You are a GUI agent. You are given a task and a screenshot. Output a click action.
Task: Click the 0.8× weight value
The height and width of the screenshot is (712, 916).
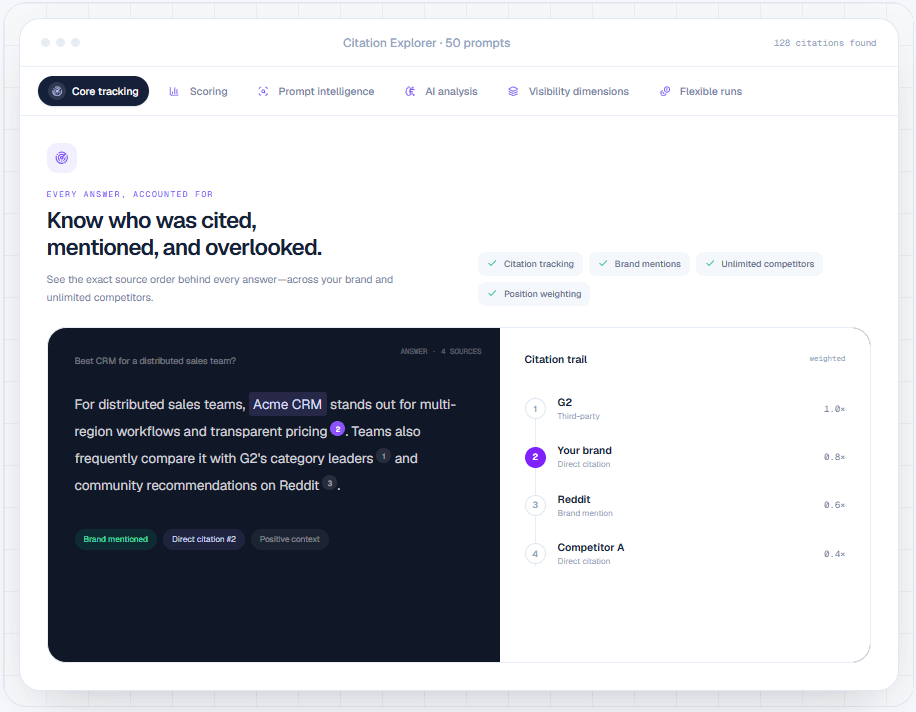834,457
